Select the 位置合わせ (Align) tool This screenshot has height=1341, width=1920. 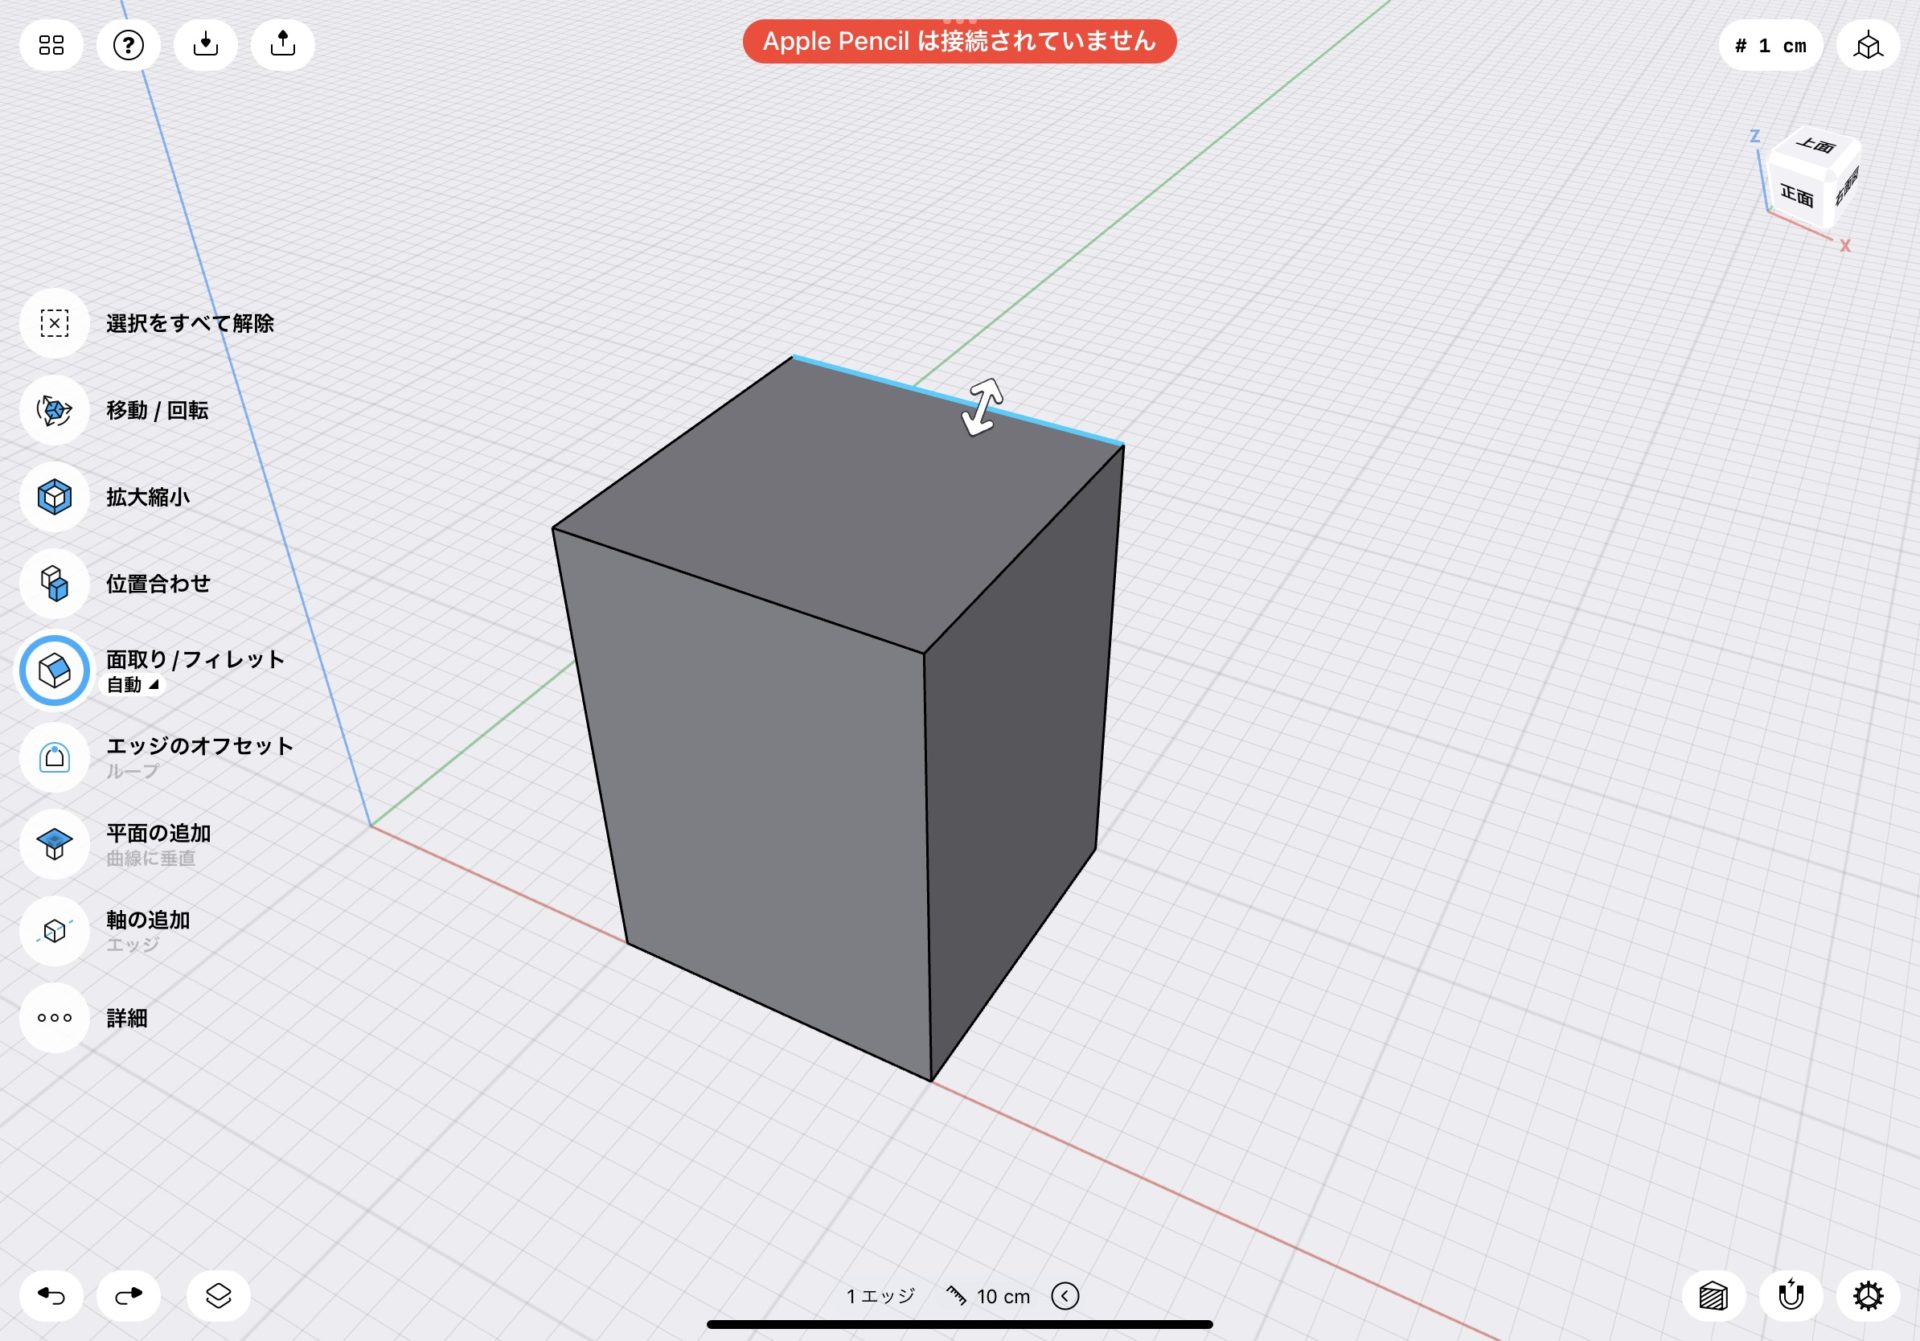pyautogui.click(x=54, y=584)
